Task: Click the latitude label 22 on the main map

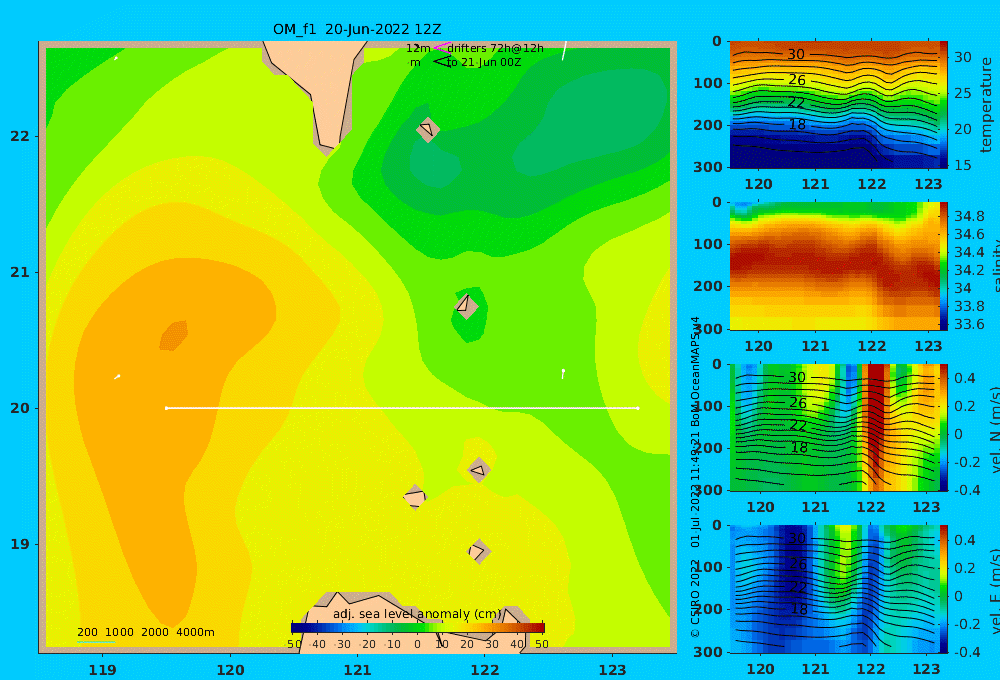Action: click(x=20, y=136)
